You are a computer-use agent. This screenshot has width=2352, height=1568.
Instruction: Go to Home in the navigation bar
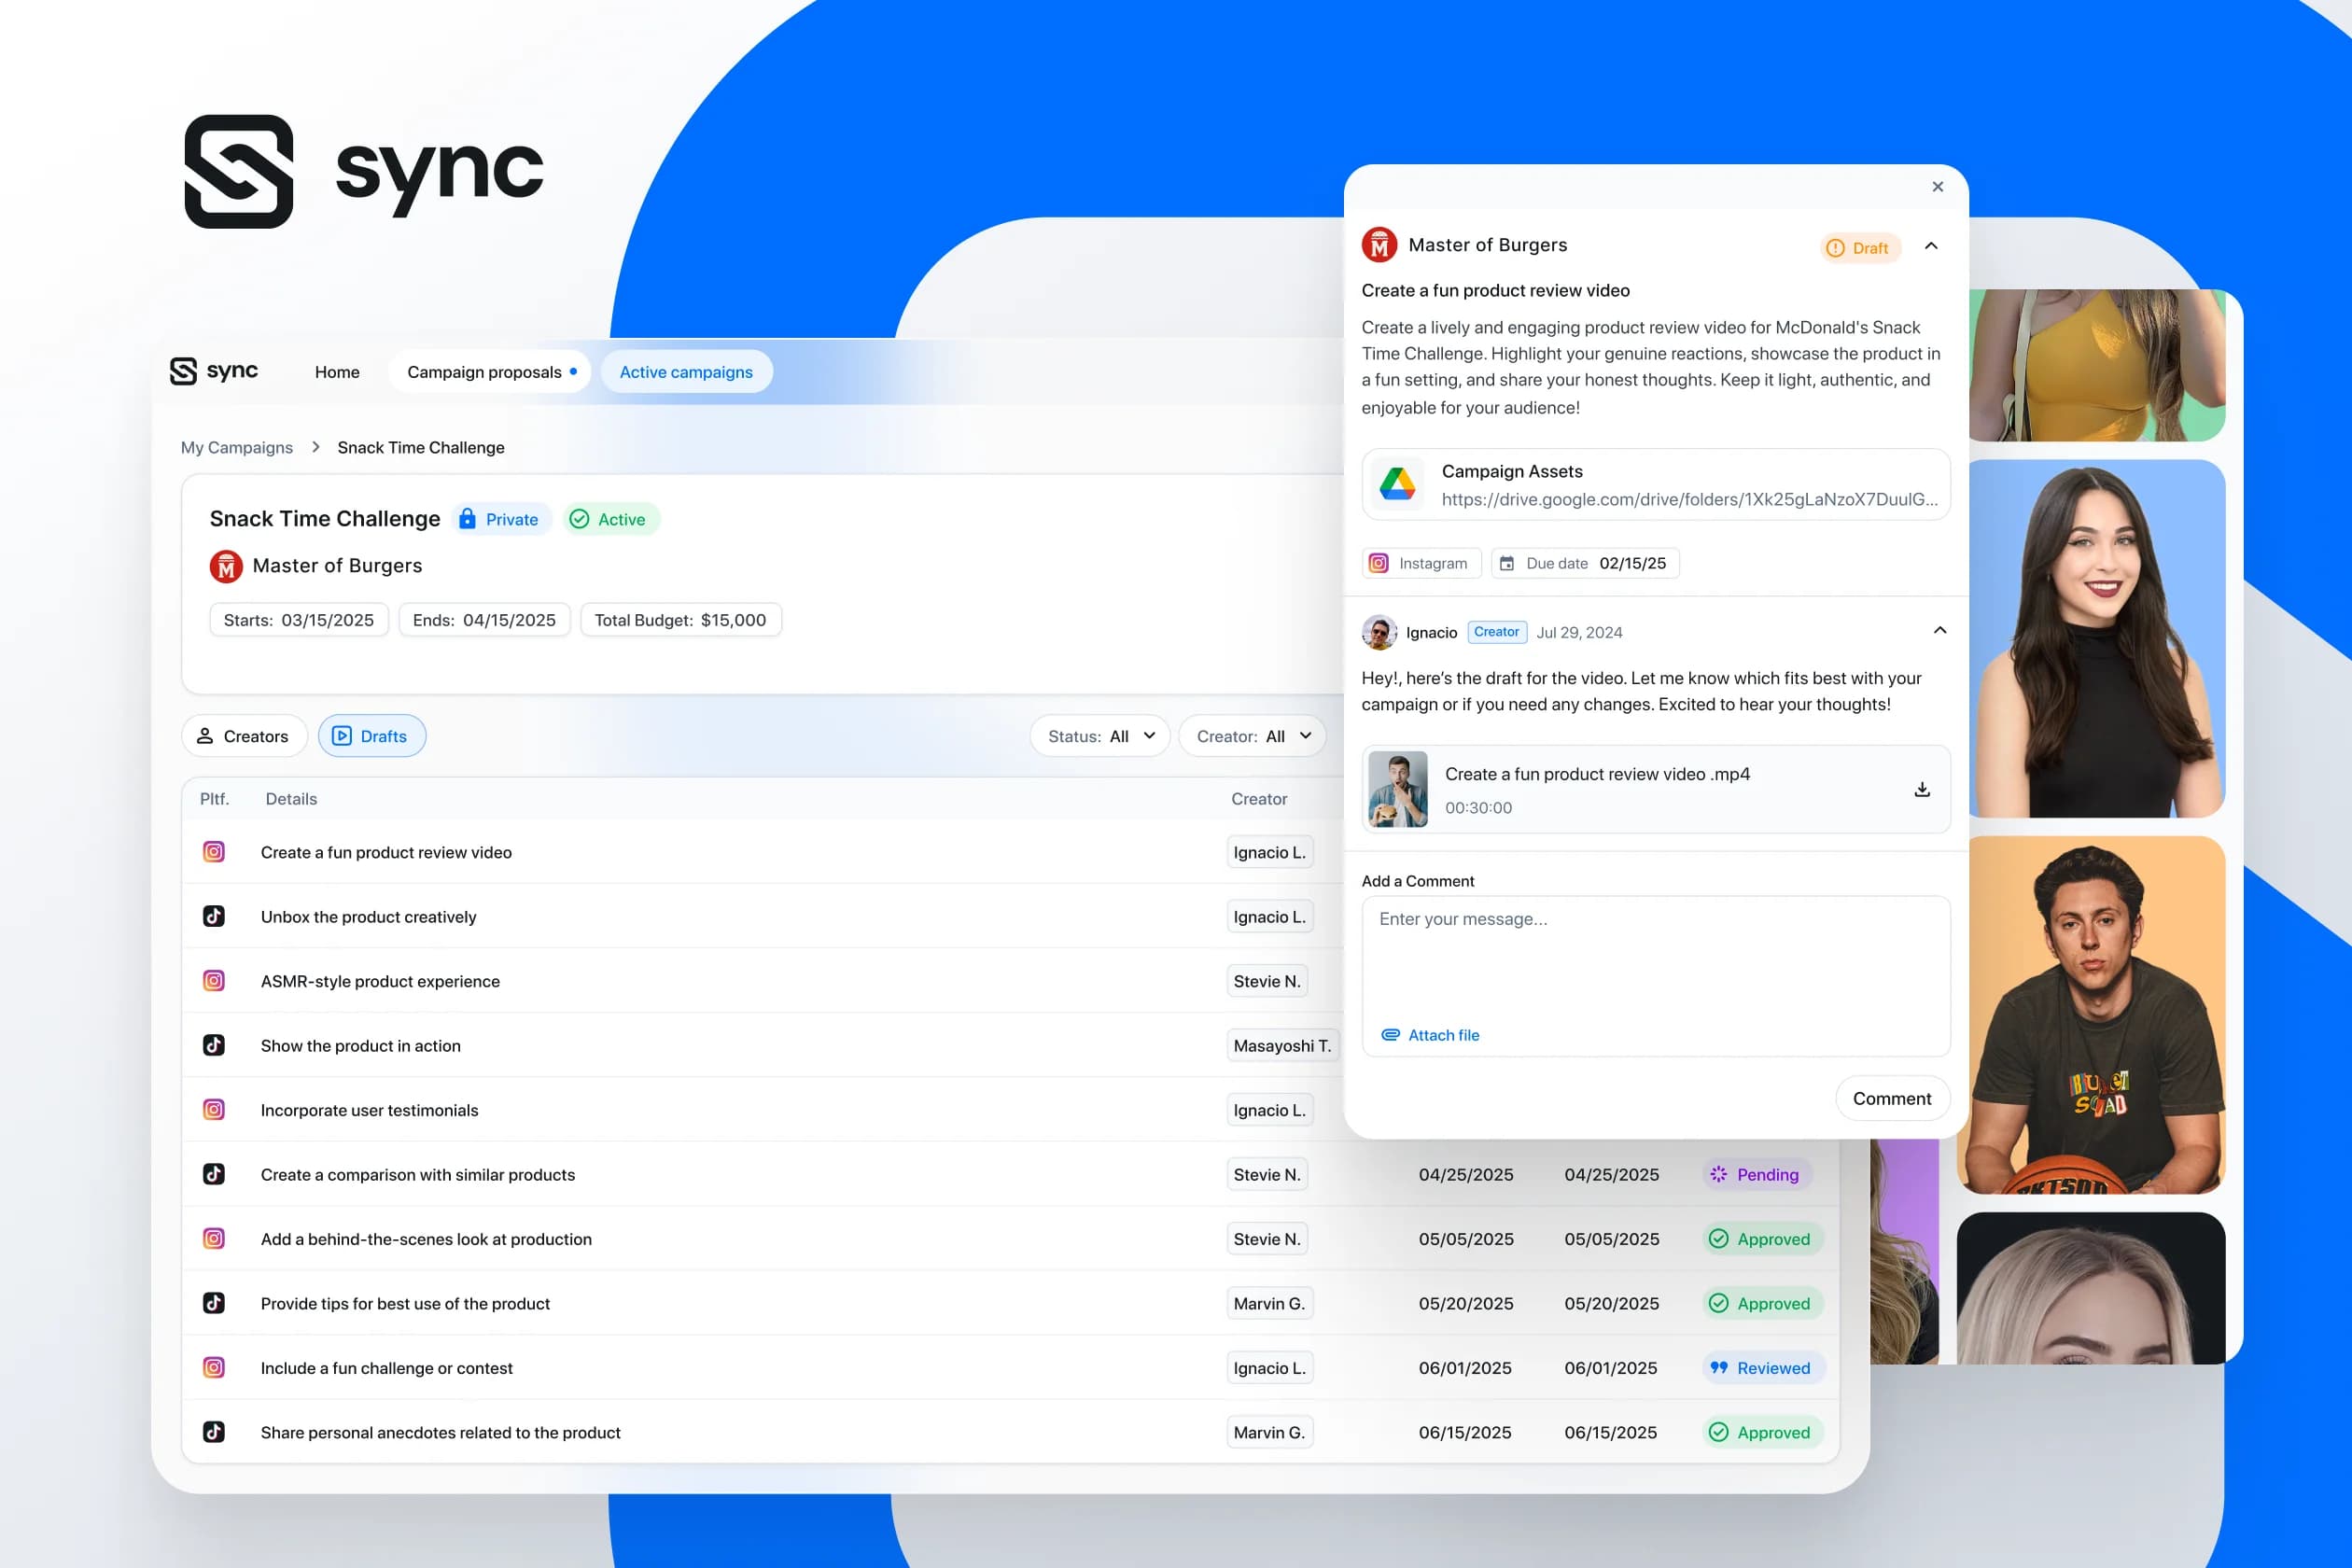pyautogui.click(x=337, y=372)
